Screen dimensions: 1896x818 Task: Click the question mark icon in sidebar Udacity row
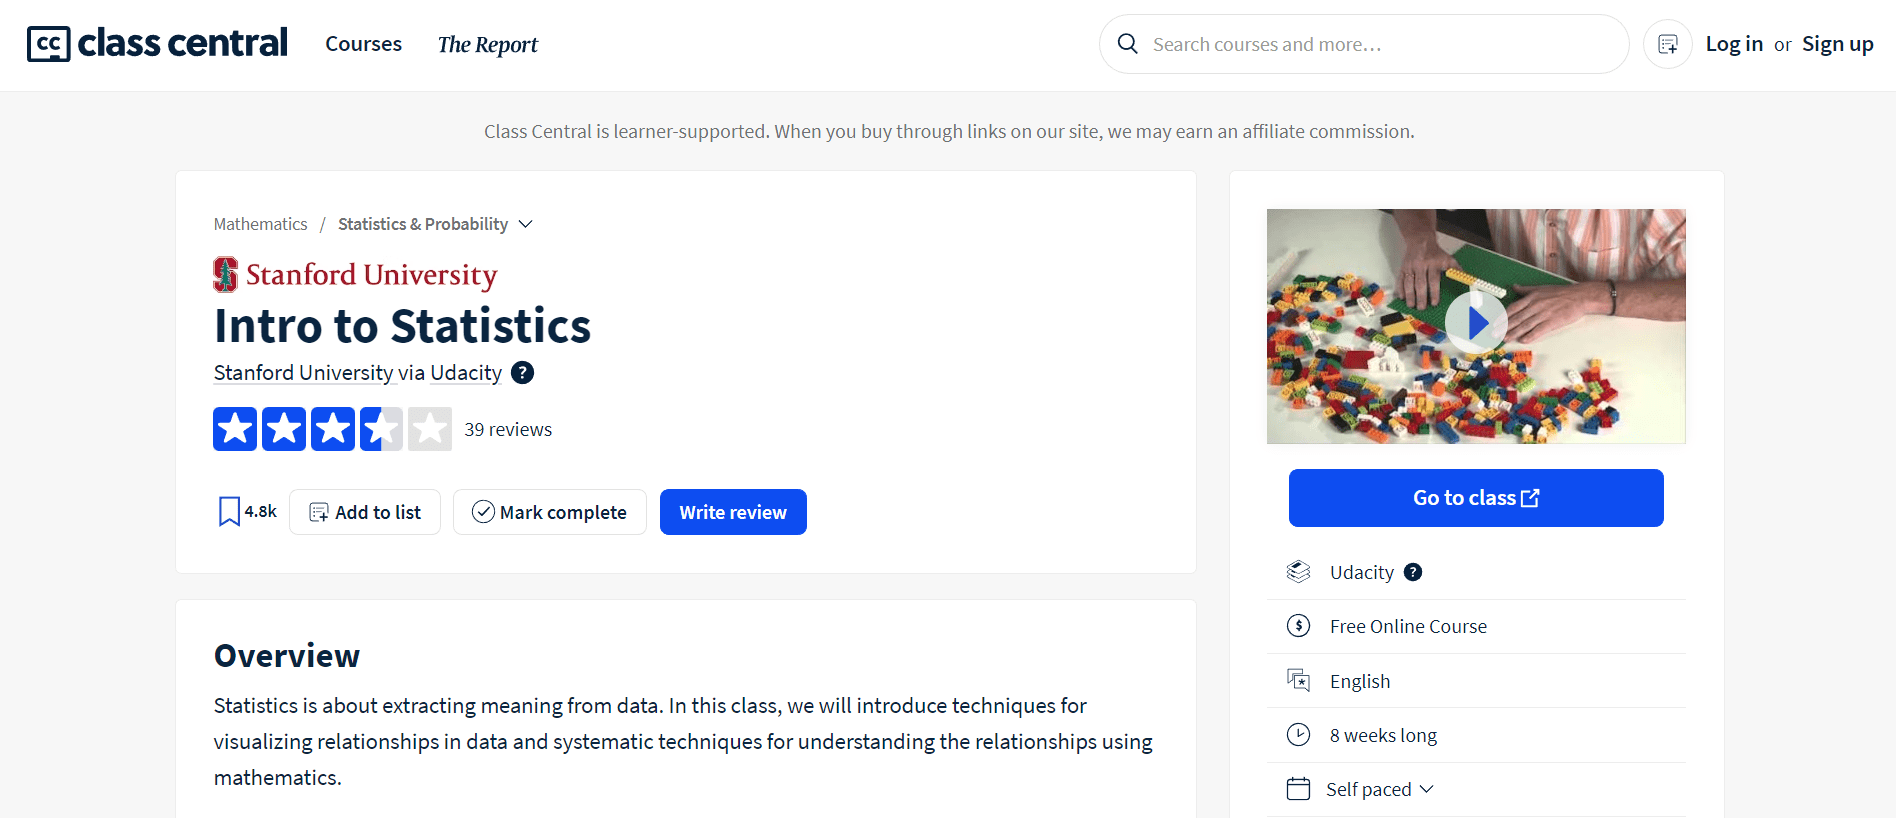click(1413, 572)
